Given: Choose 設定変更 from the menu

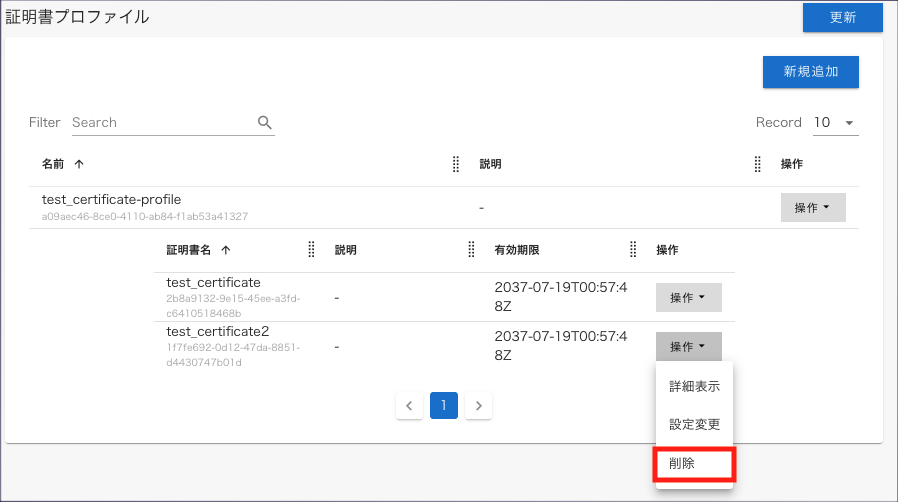Looking at the screenshot, I should pyautogui.click(x=694, y=424).
